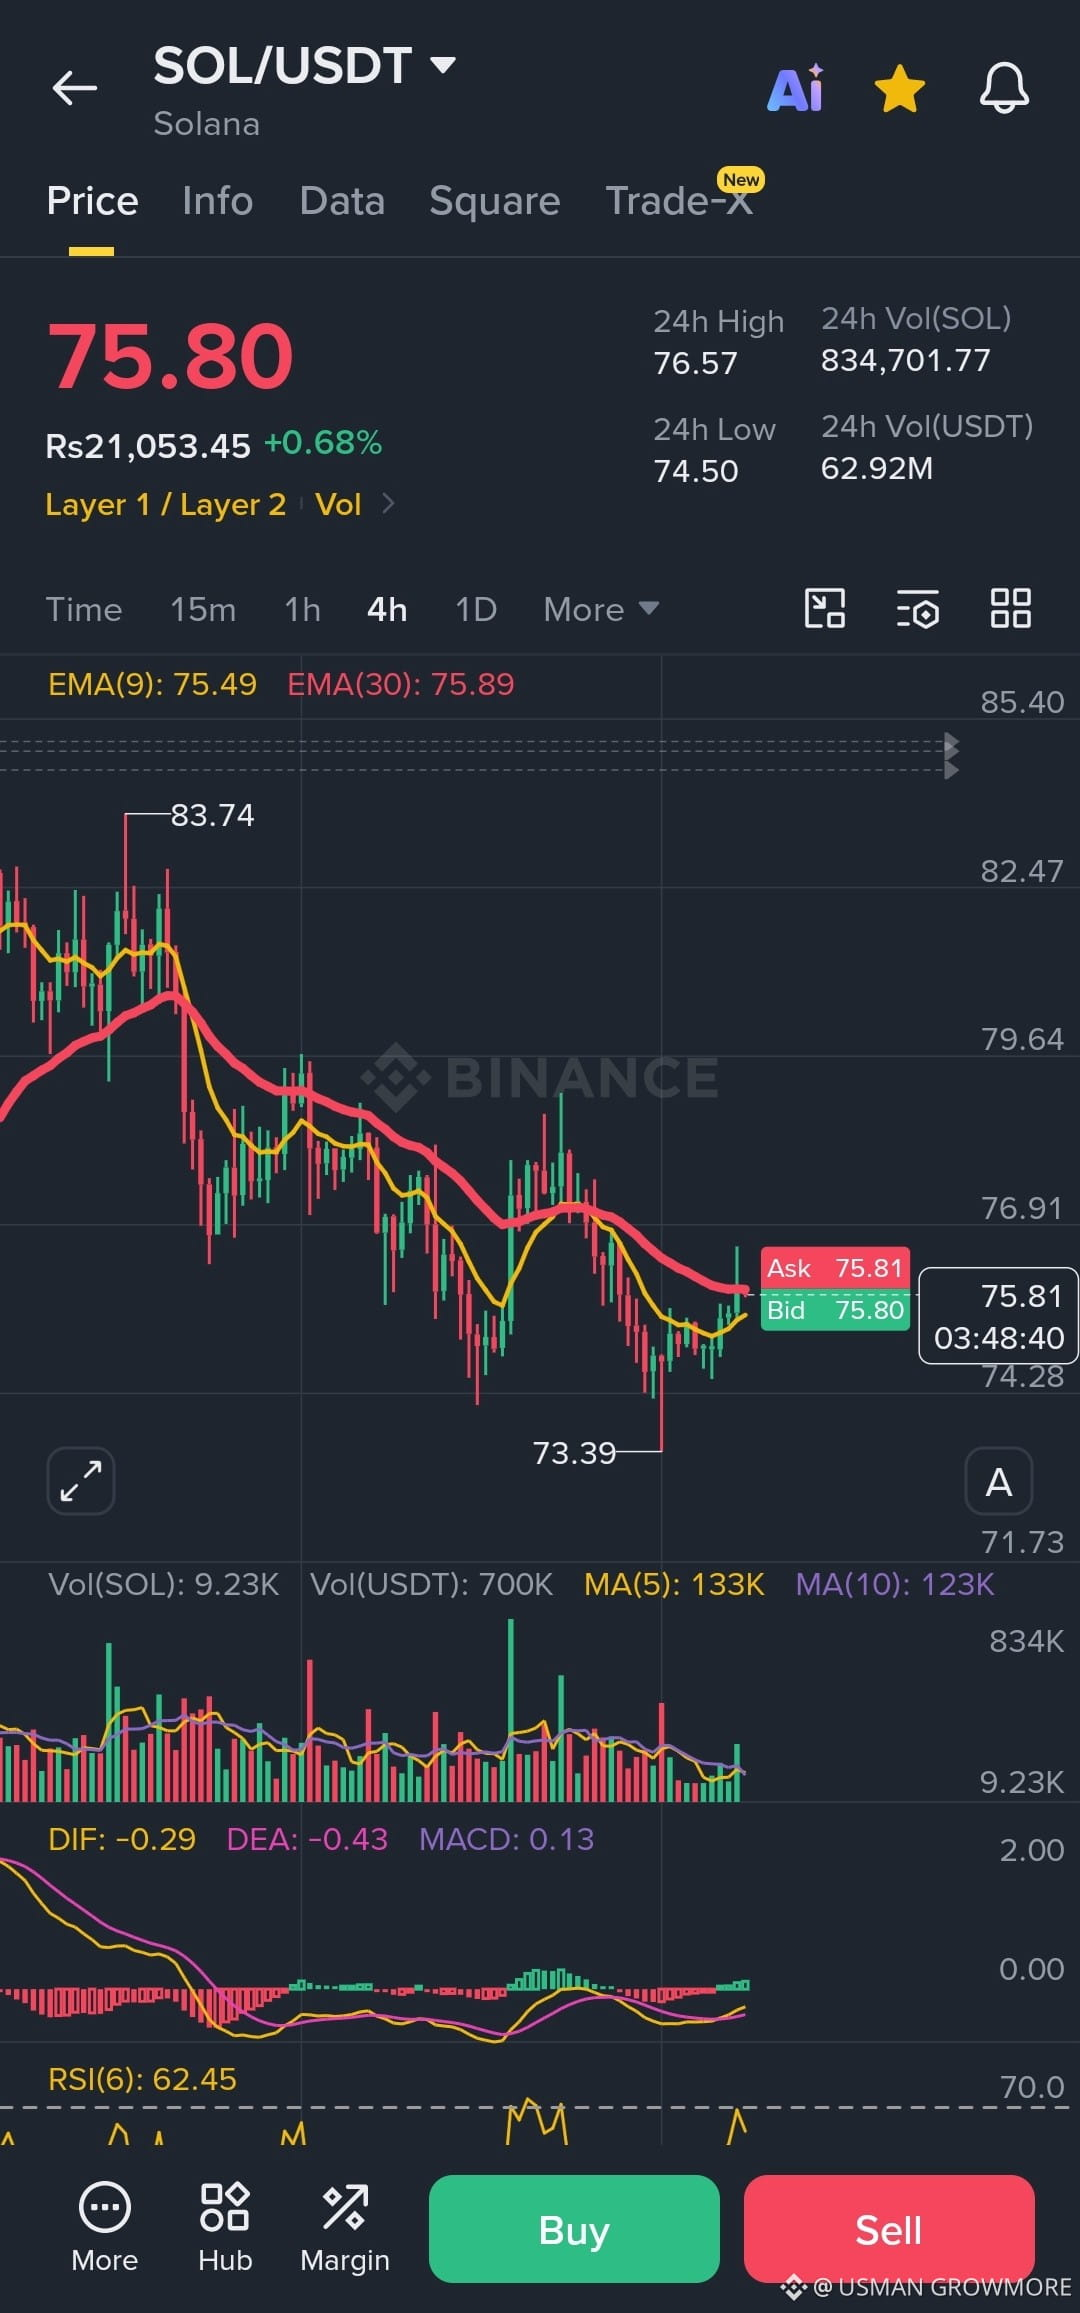Screen dimensions: 1080x2313
Task: Open the chart layout grid icon
Action: click(x=1010, y=608)
